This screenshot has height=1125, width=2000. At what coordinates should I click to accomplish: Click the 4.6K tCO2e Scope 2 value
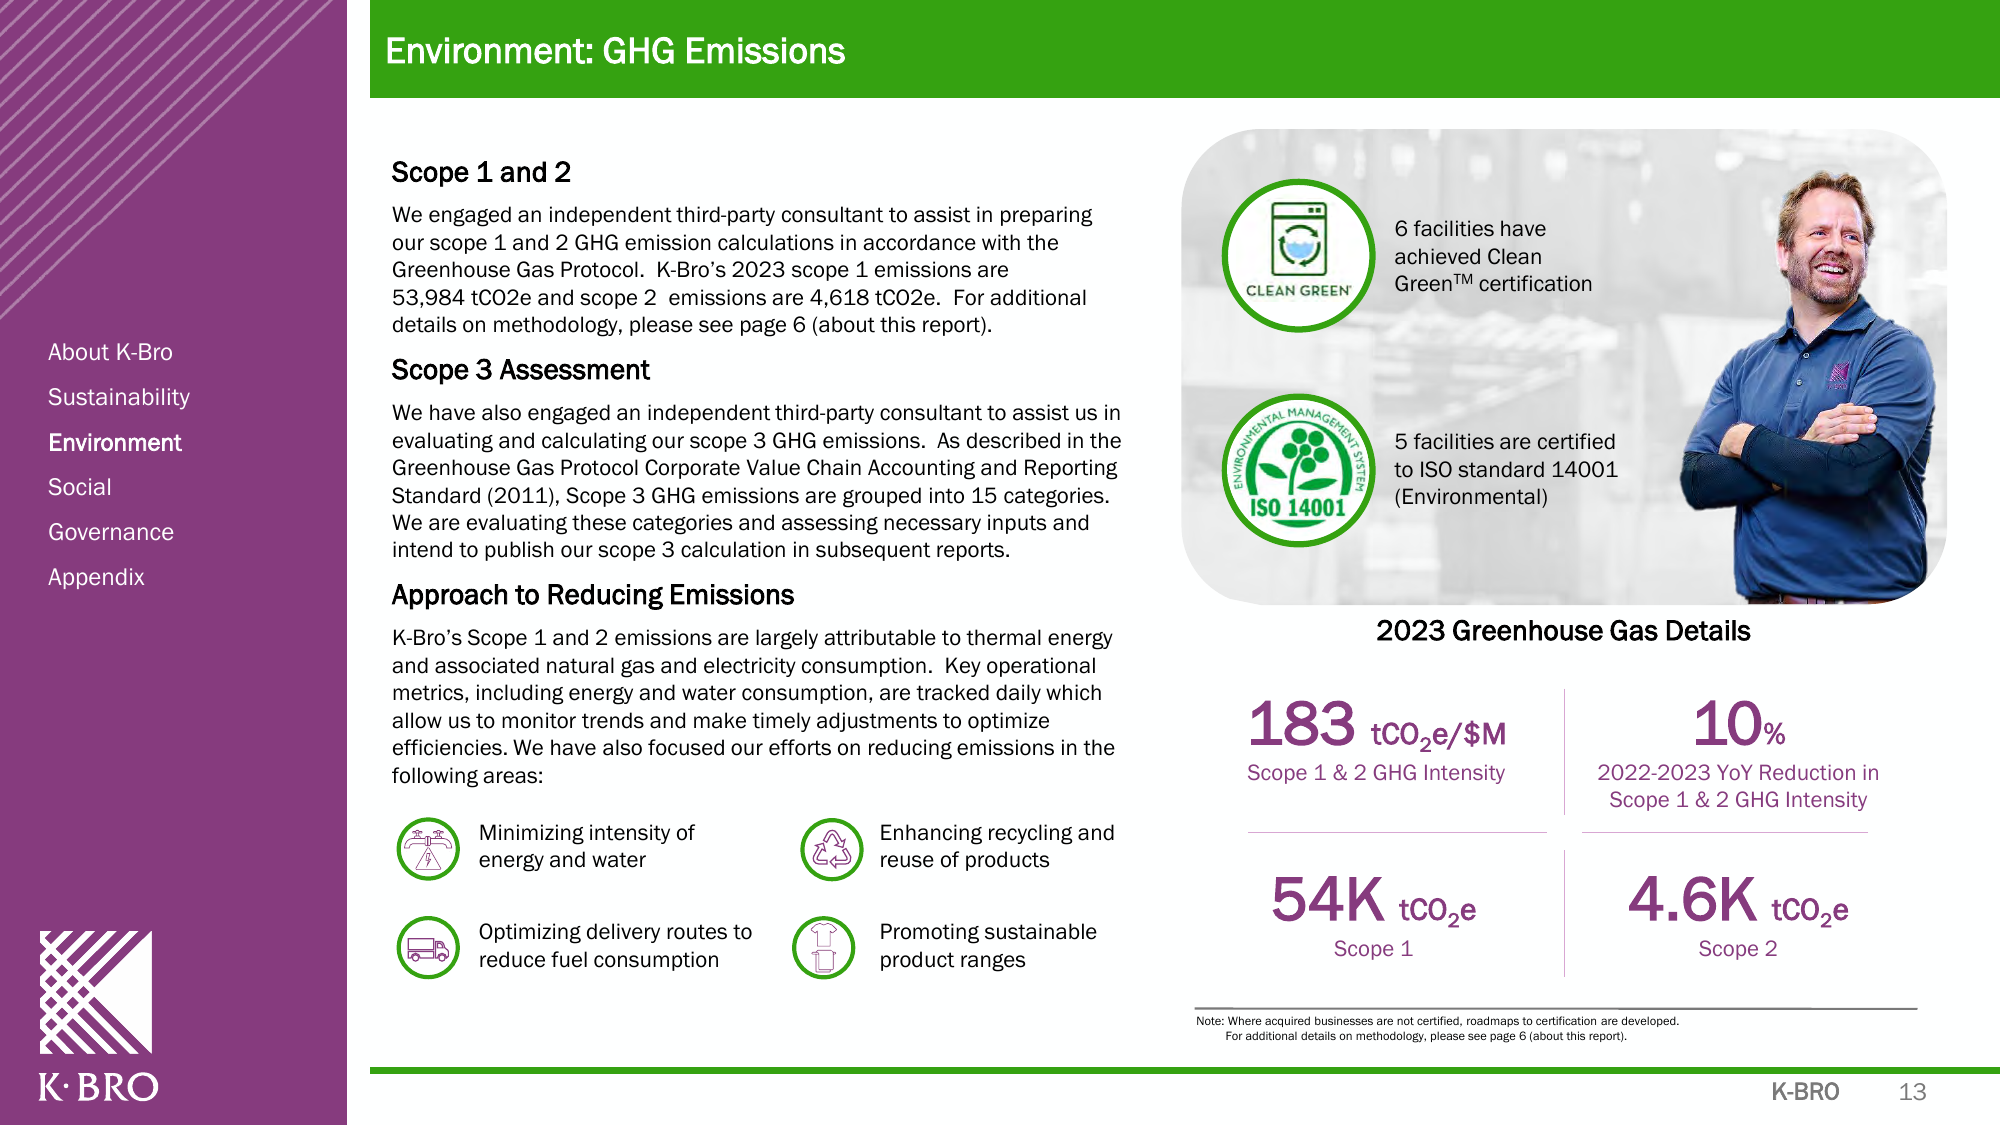tap(1738, 900)
